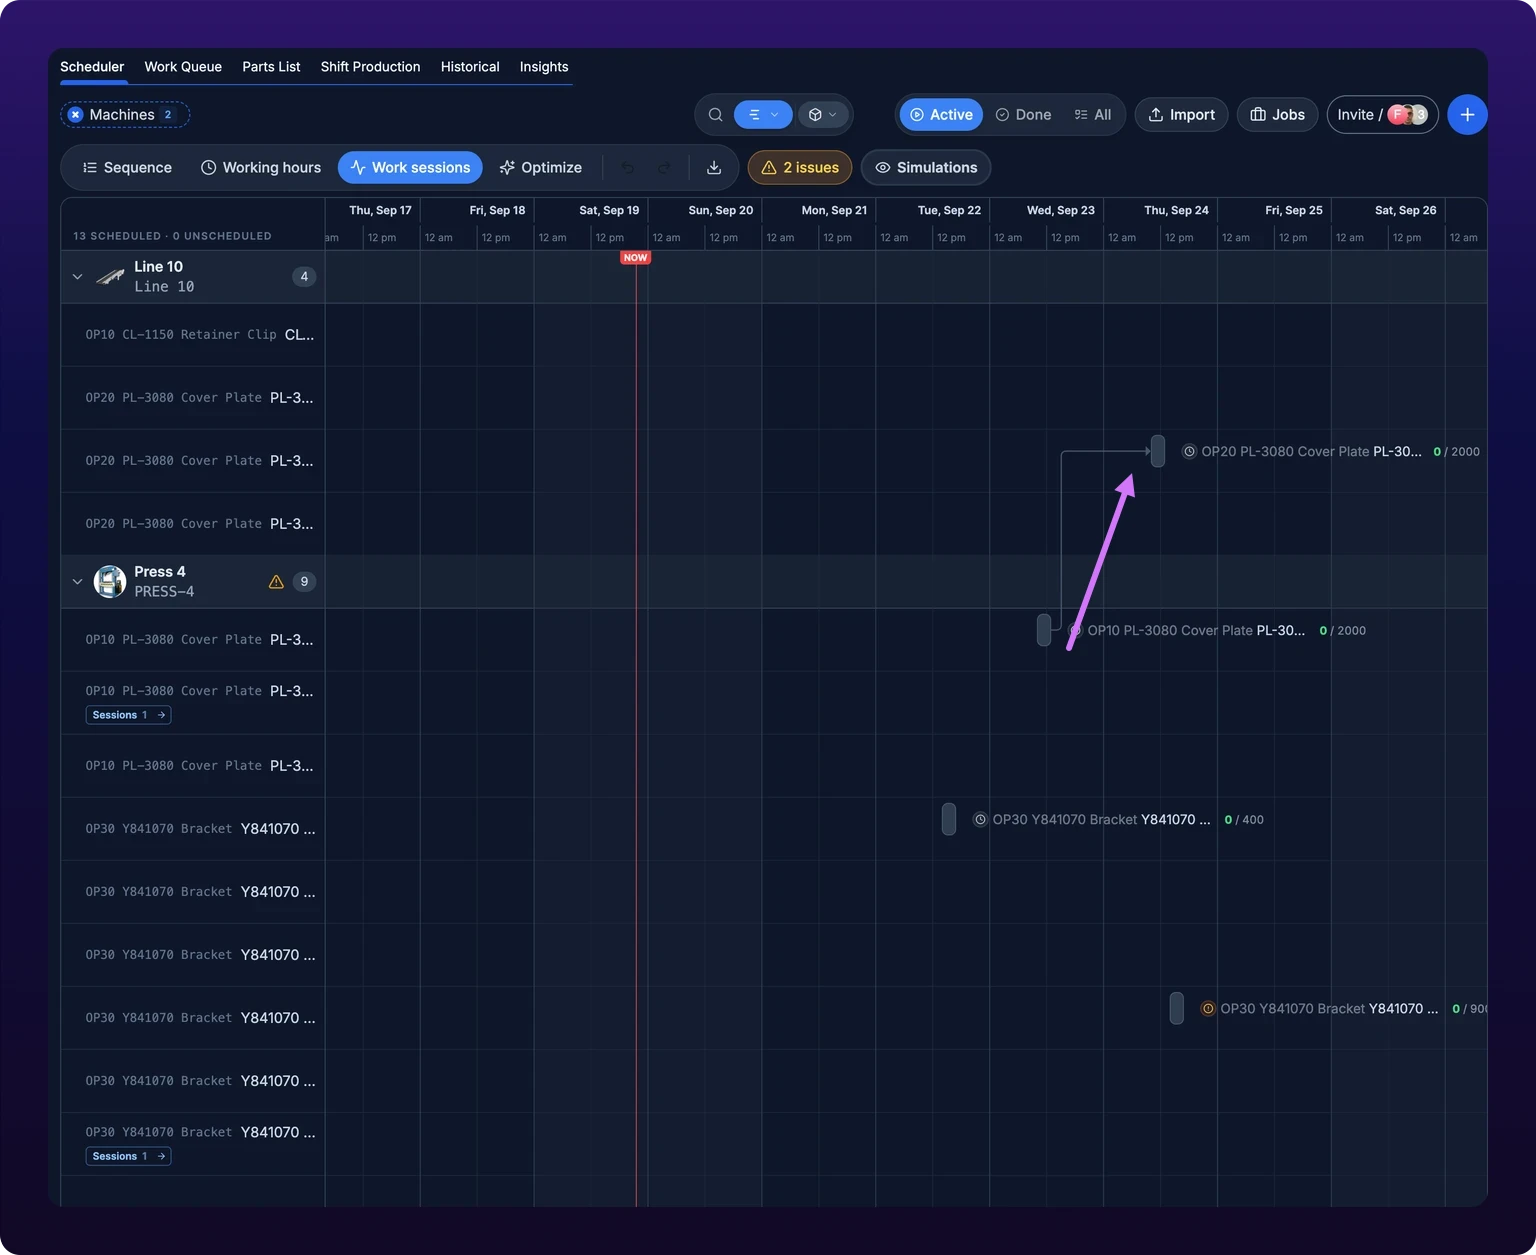Image resolution: width=1536 pixels, height=1255 pixels.
Task: Click the Press 4 count badge 9
Action: [x=304, y=582]
